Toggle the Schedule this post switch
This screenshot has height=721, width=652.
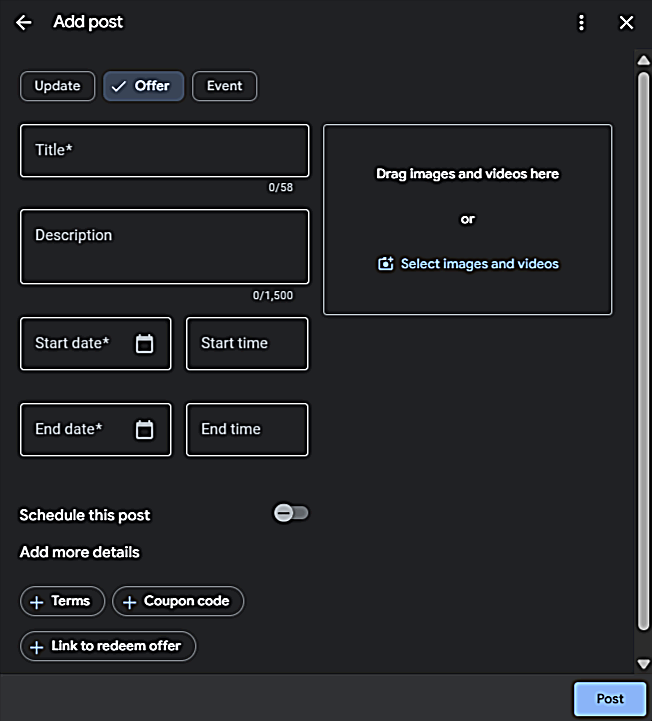291,513
